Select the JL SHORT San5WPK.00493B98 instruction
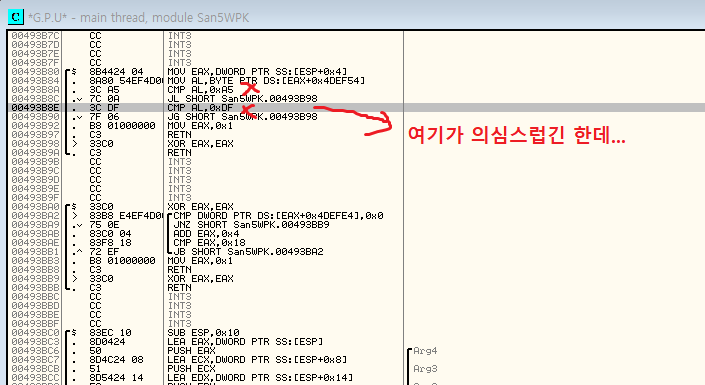The width and height of the screenshot is (705, 385). point(242,98)
